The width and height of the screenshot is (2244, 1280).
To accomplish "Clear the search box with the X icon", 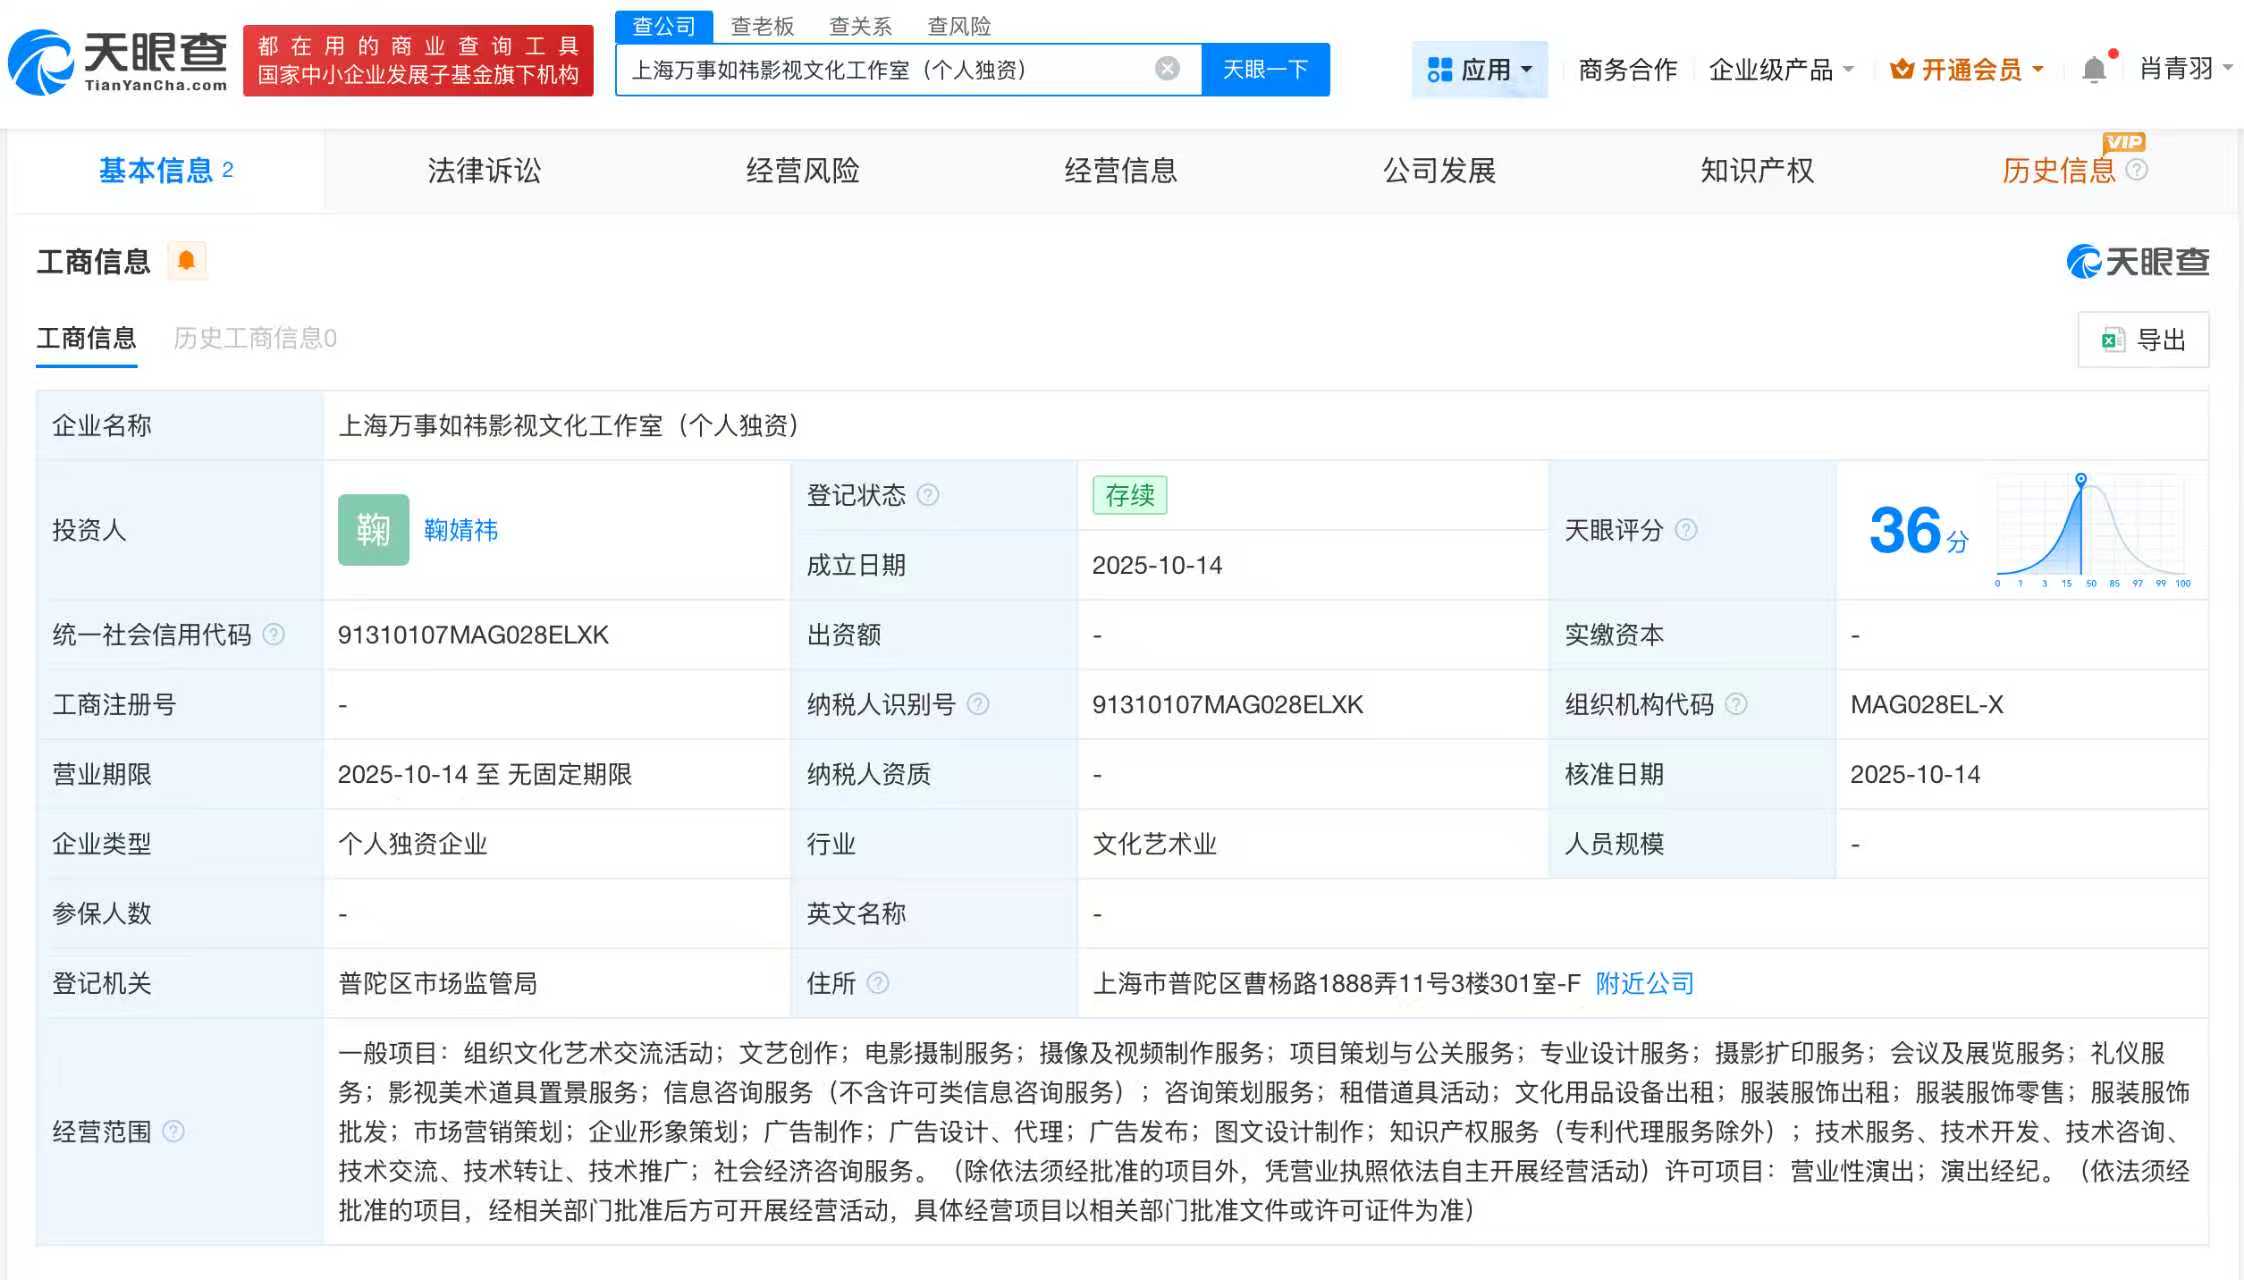I will point(1166,68).
